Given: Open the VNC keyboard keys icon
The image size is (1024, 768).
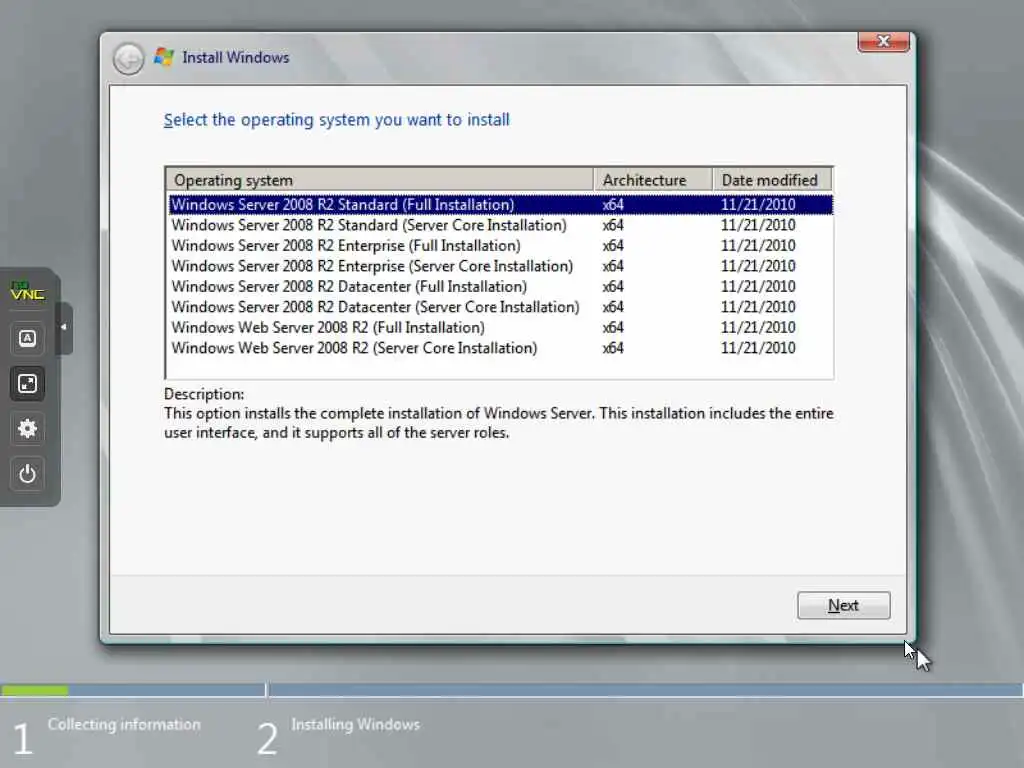Looking at the screenshot, I should [27, 338].
